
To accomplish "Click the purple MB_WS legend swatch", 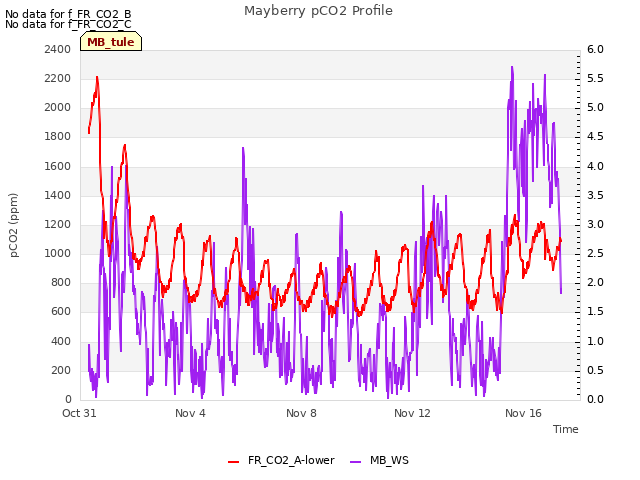I will (356, 462).
